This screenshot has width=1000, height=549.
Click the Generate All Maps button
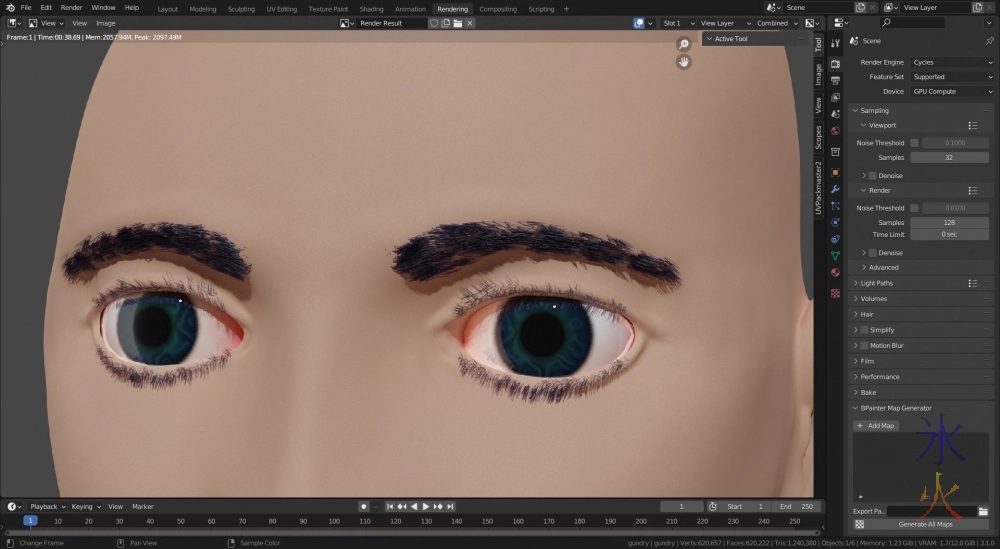tap(925, 524)
